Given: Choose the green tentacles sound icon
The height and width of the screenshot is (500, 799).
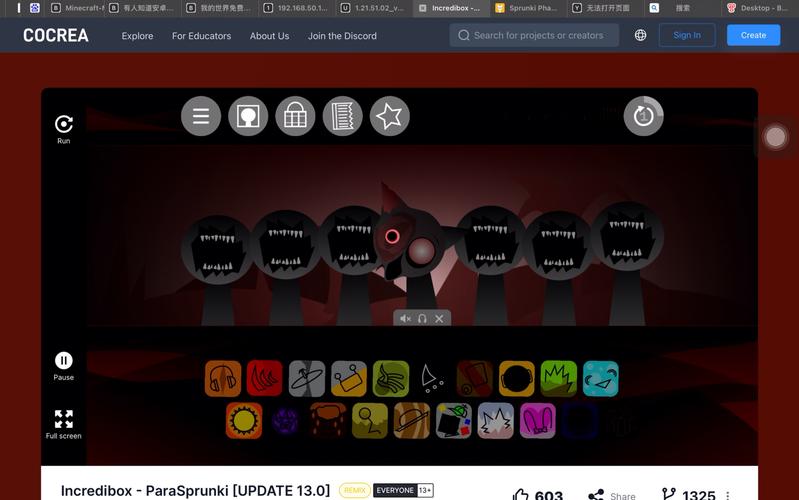Looking at the screenshot, I should tap(391, 379).
